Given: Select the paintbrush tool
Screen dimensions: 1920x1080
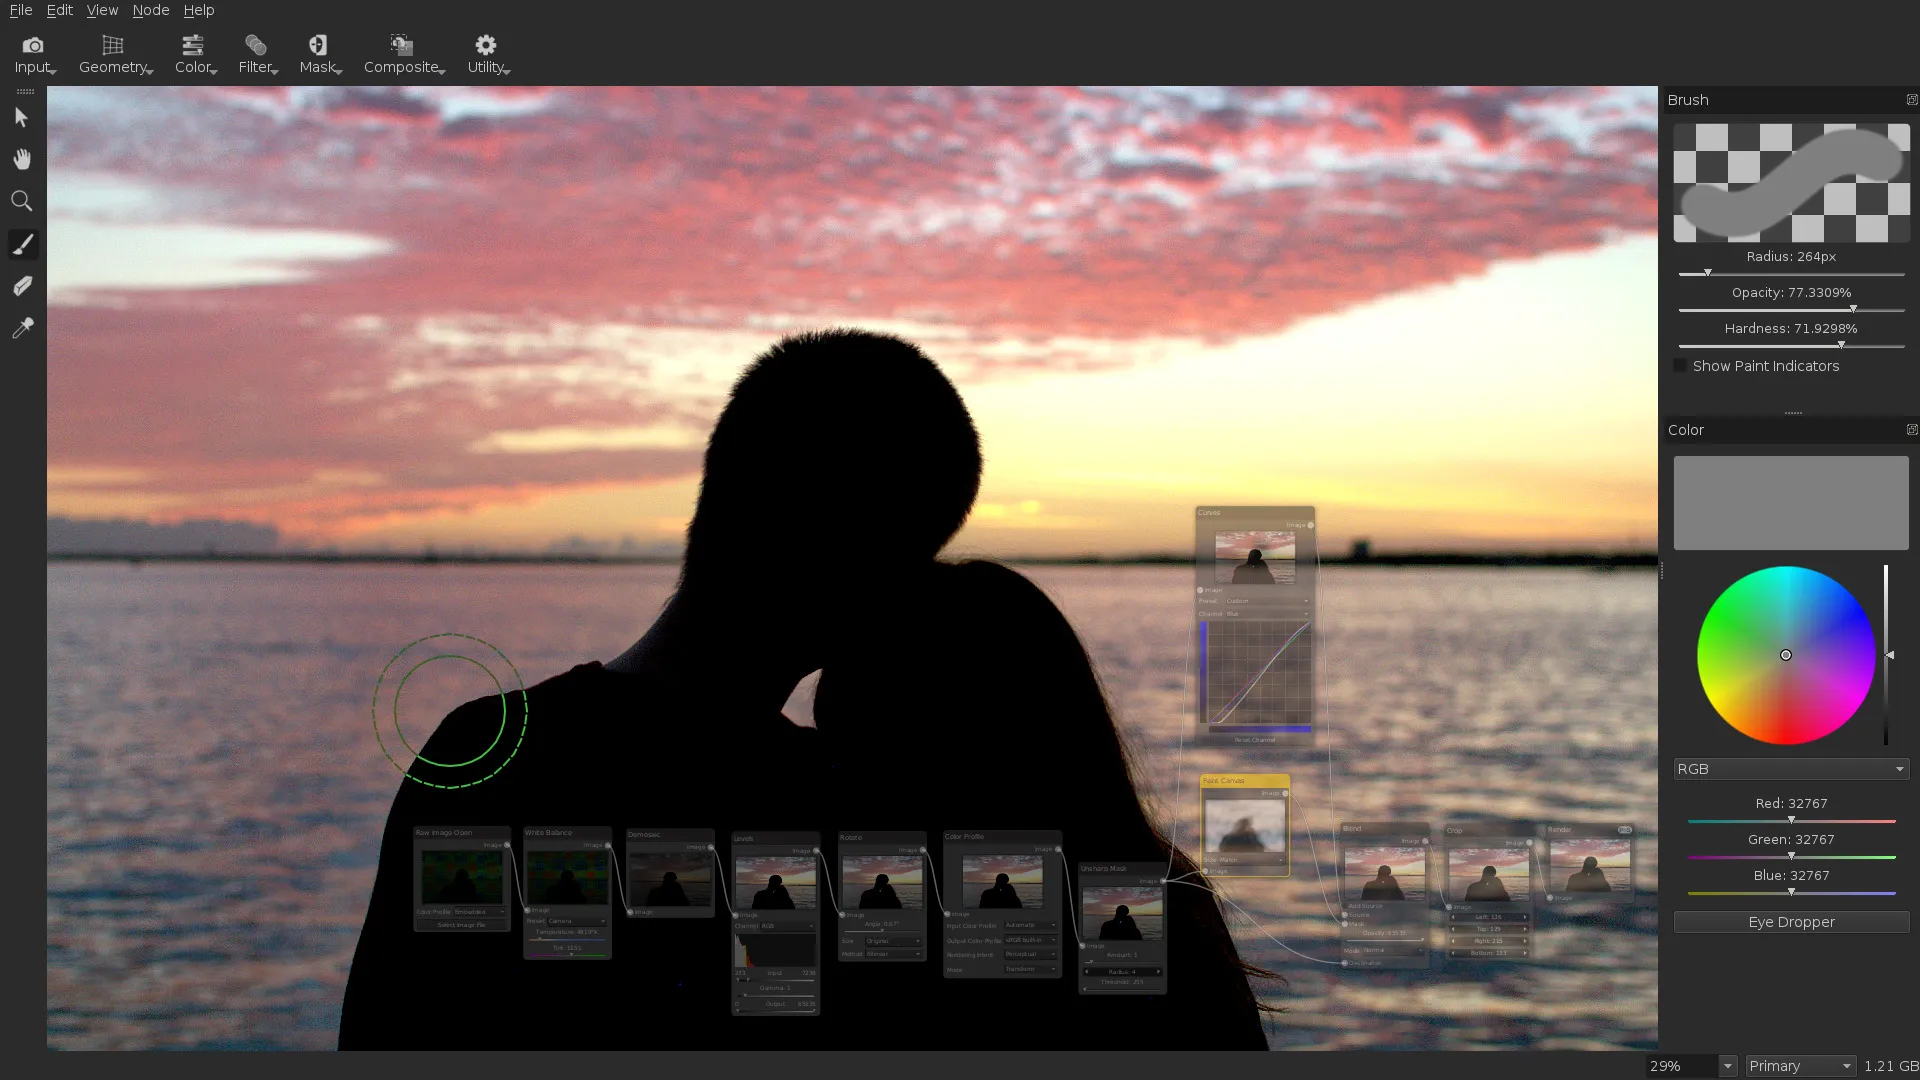Looking at the screenshot, I should (x=21, y=243).
